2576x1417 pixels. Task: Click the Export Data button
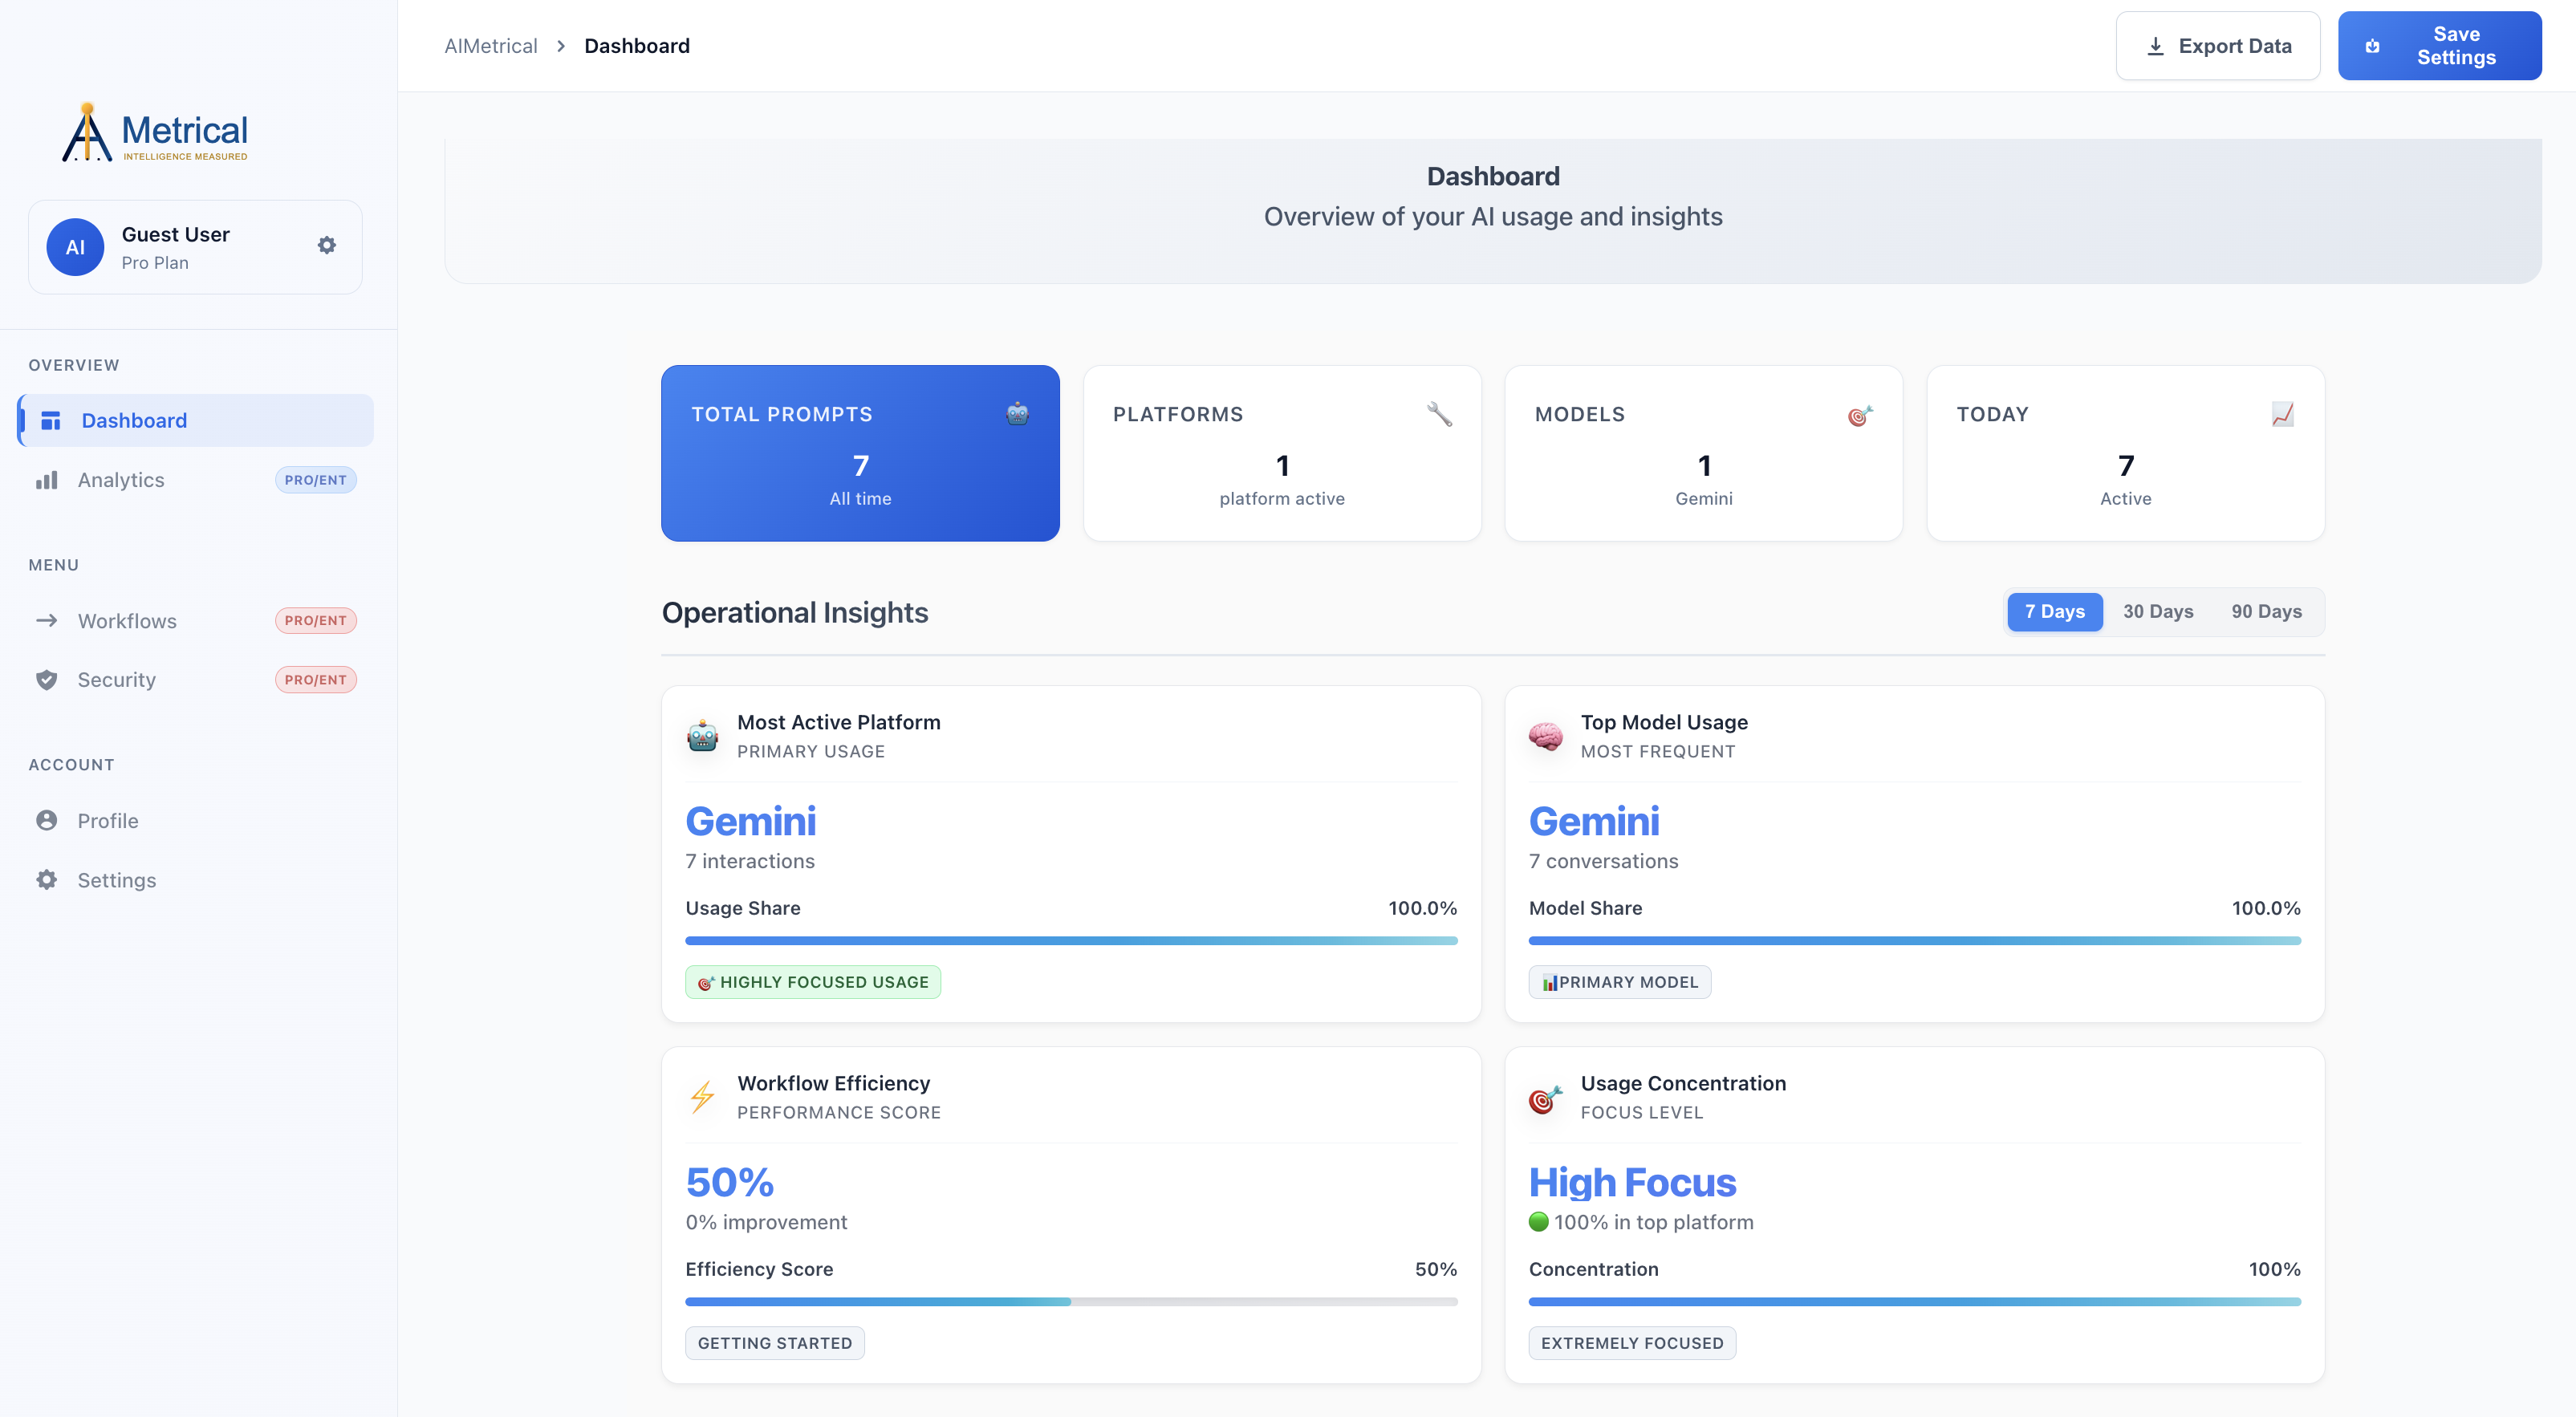2217,45
